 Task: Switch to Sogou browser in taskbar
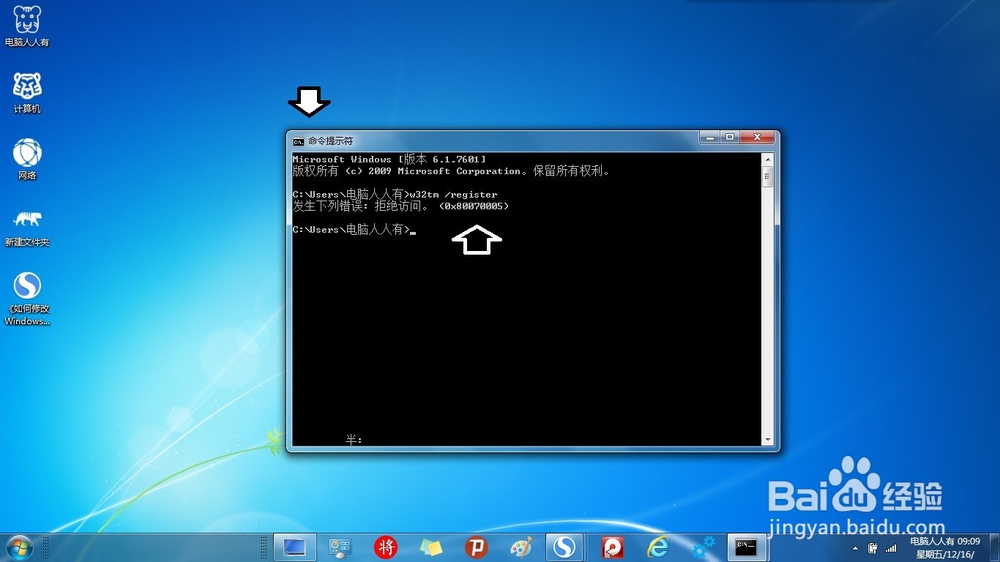[564, 547]
